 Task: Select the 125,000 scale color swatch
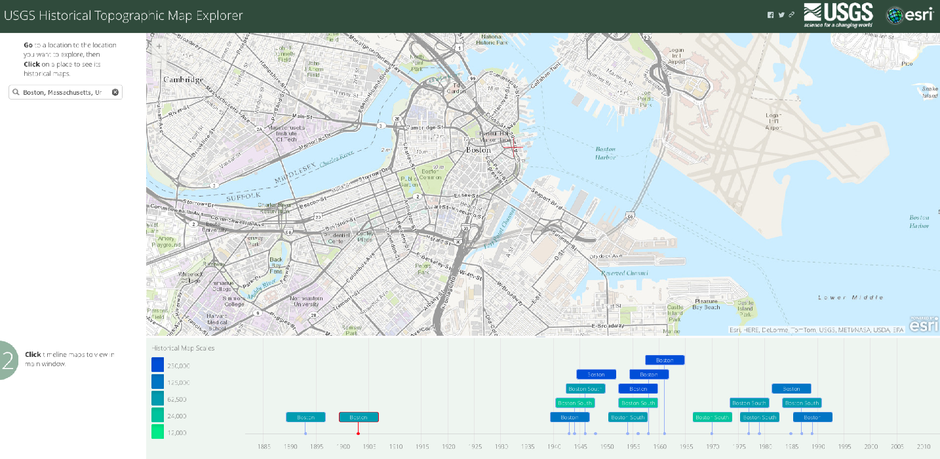tap(158, 382)
